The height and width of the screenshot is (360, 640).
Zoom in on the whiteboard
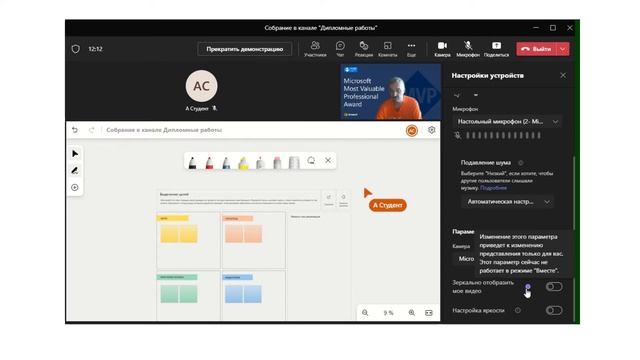click(411, 313)
